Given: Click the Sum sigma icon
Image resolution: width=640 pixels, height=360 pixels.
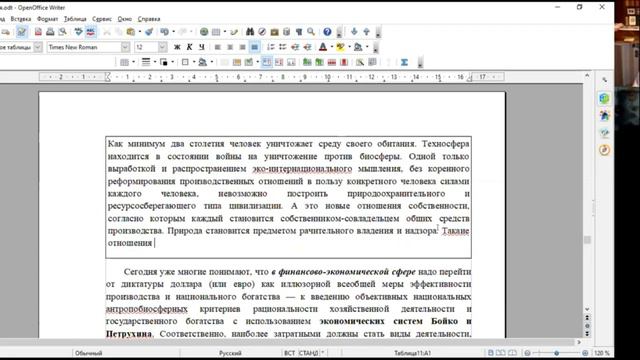Looking at the screenshot, I should [x=404, y=62].
